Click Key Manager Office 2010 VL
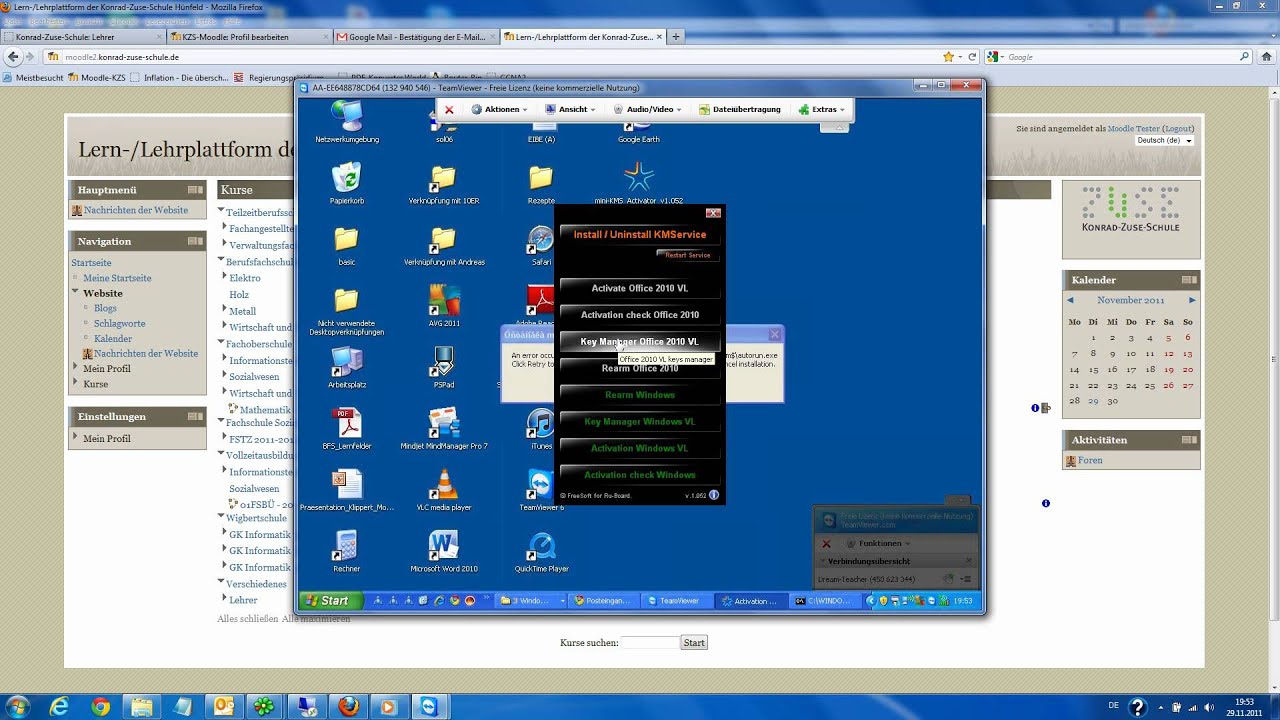The image size is (1280, 720). (x=640, y=342)
